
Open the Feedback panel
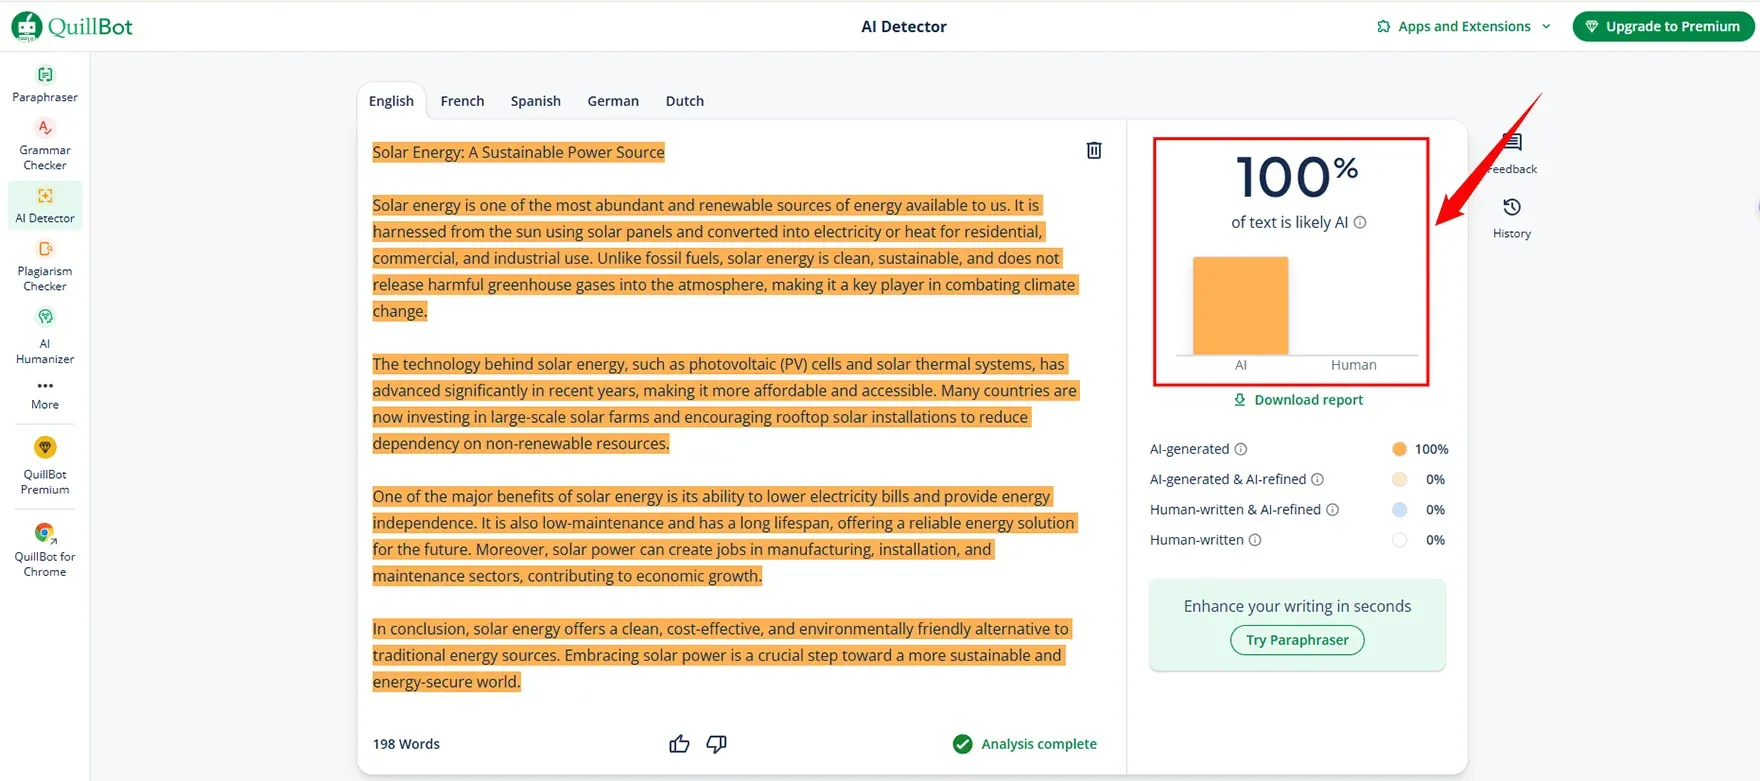click(1512, 154)
